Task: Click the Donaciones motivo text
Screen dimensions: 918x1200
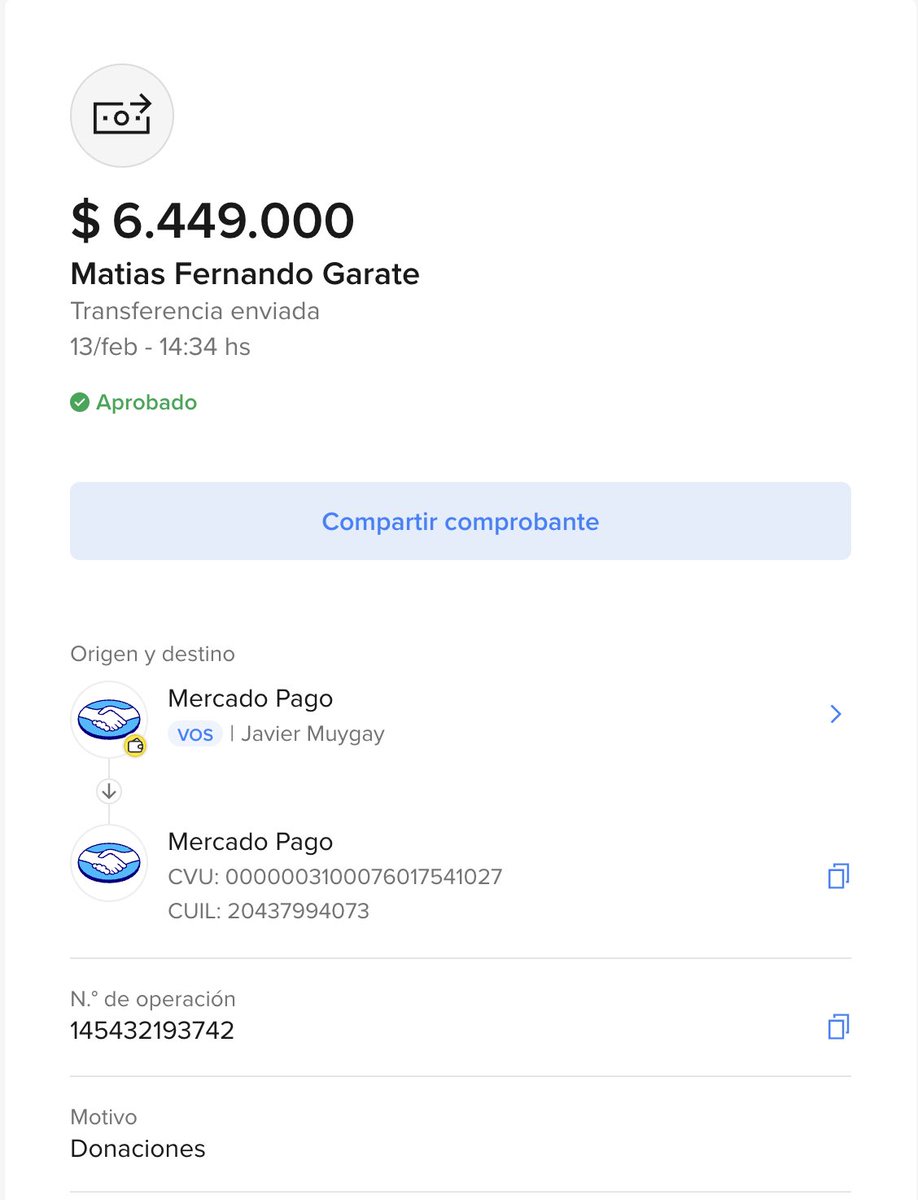Action: (138, 1149)
